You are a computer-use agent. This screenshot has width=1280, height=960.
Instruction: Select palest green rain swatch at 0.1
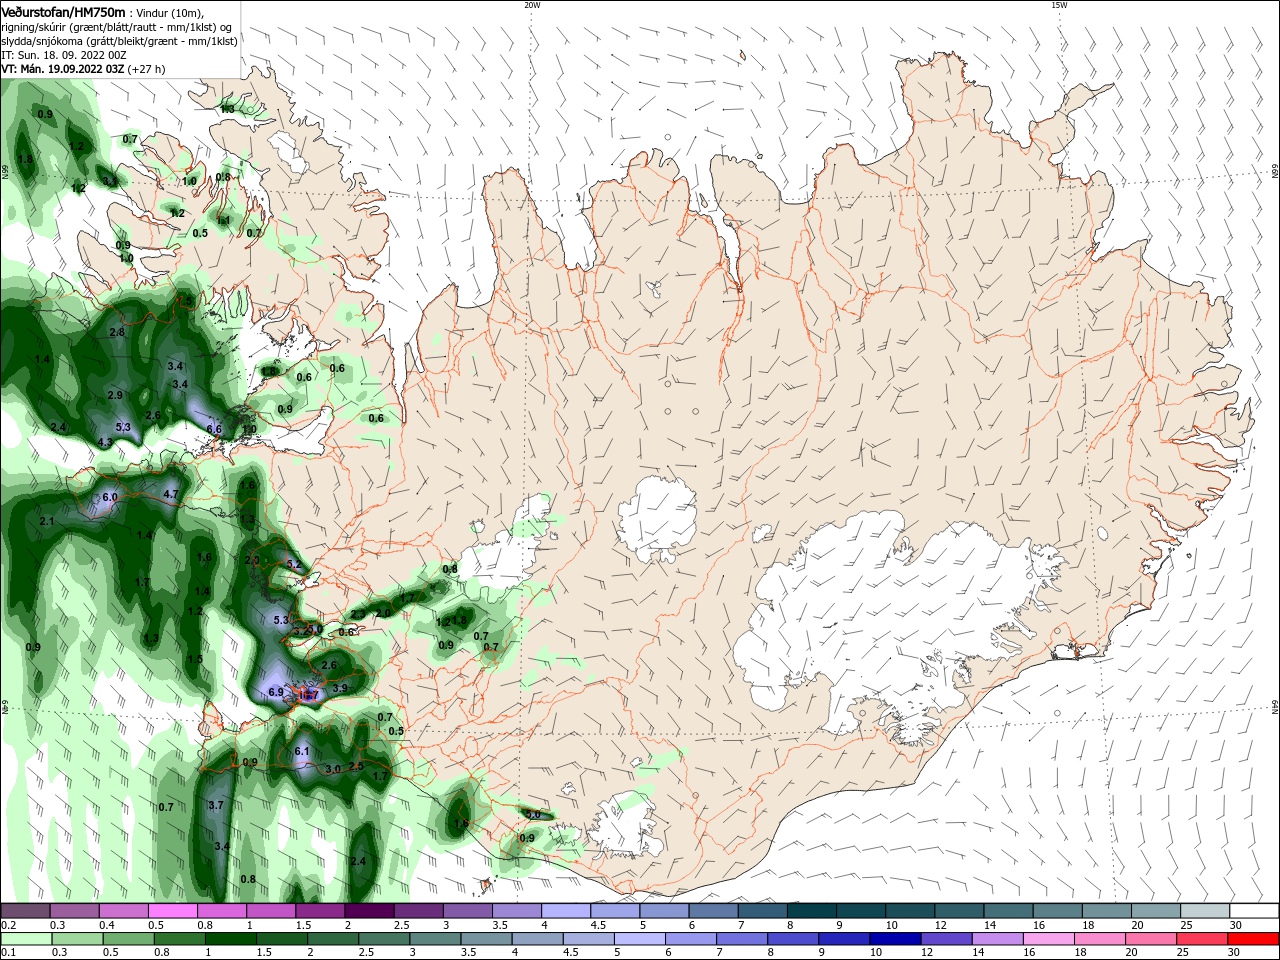tap(25, 939)
